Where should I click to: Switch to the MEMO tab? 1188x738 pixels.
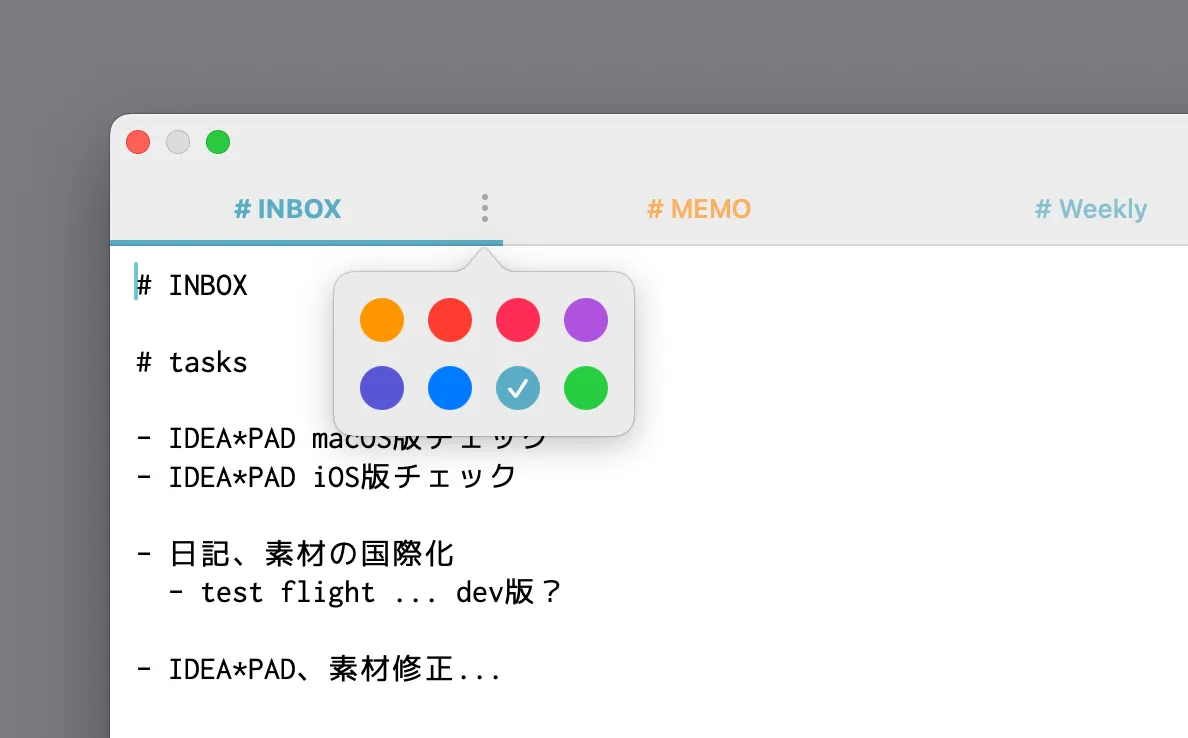click(699, 208)
